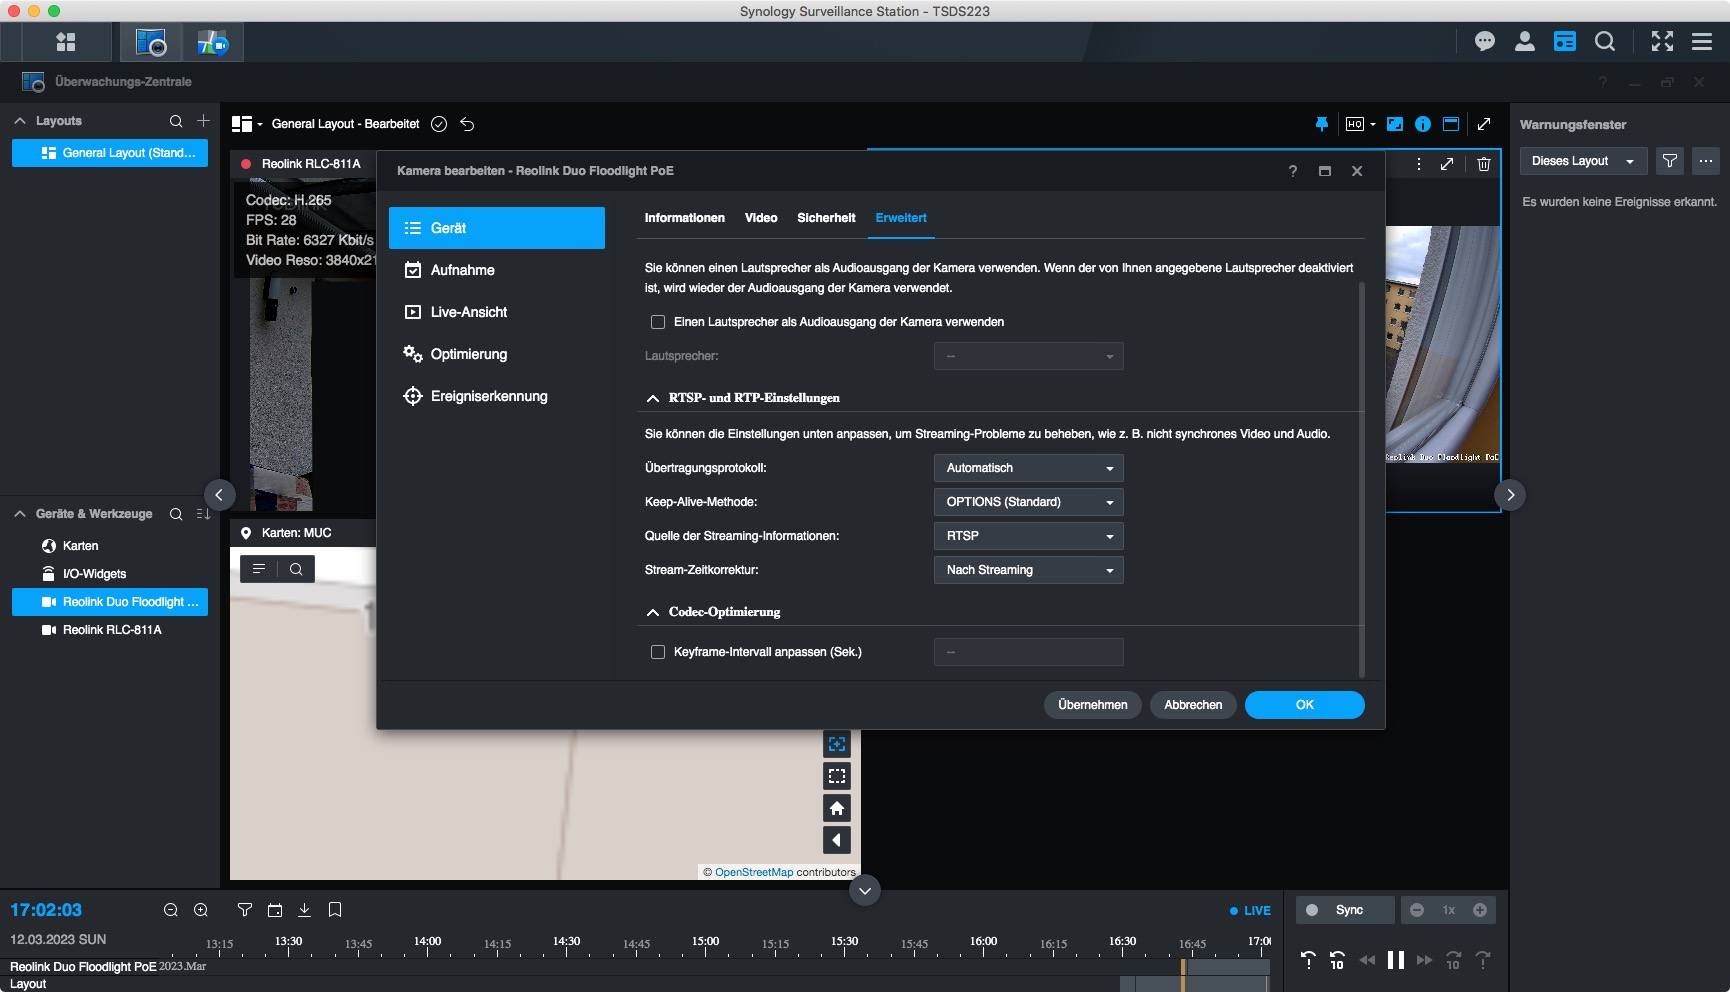Delete camera view with trash icon
1730x992 pixels.
tap(1484, 164)
